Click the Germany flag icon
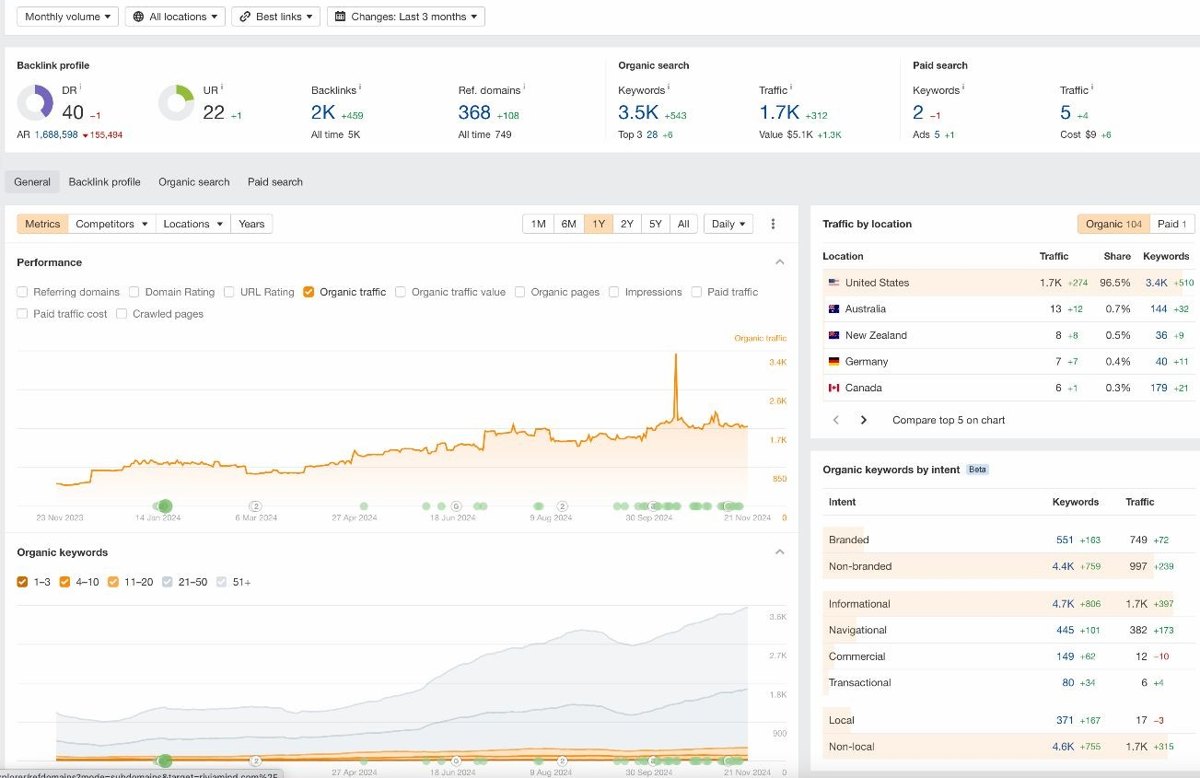The height and width of the screenshot is (778, 1200). (x=834, y=361)
